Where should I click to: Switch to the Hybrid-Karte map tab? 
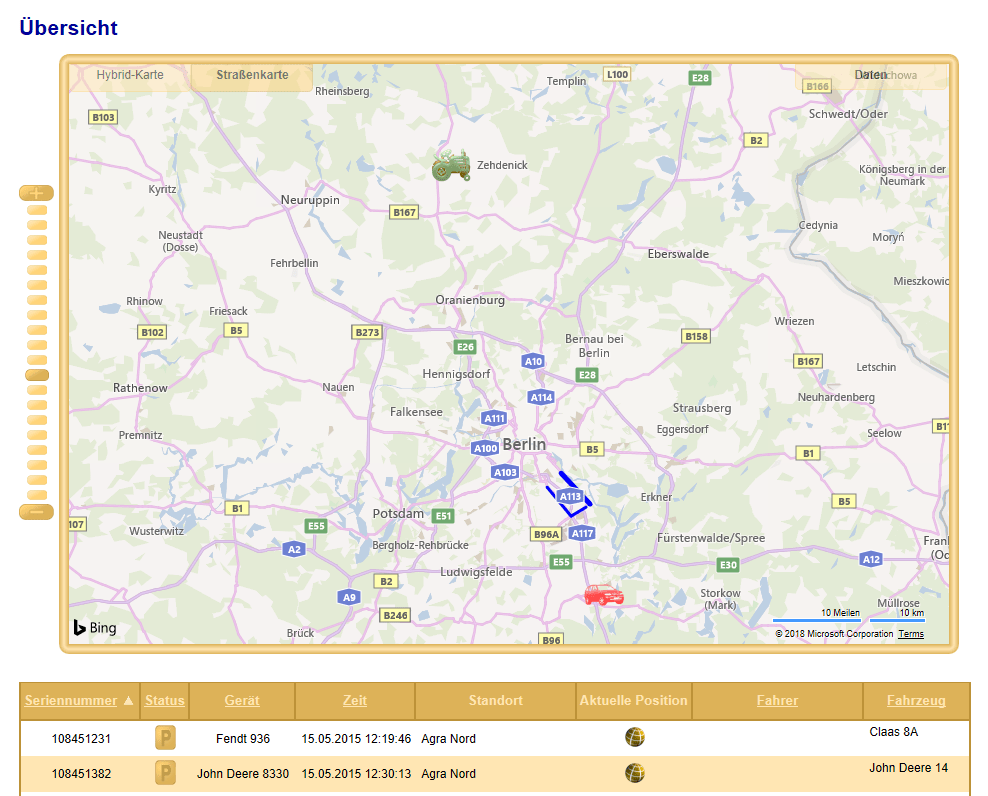click(x=130, y=75)
